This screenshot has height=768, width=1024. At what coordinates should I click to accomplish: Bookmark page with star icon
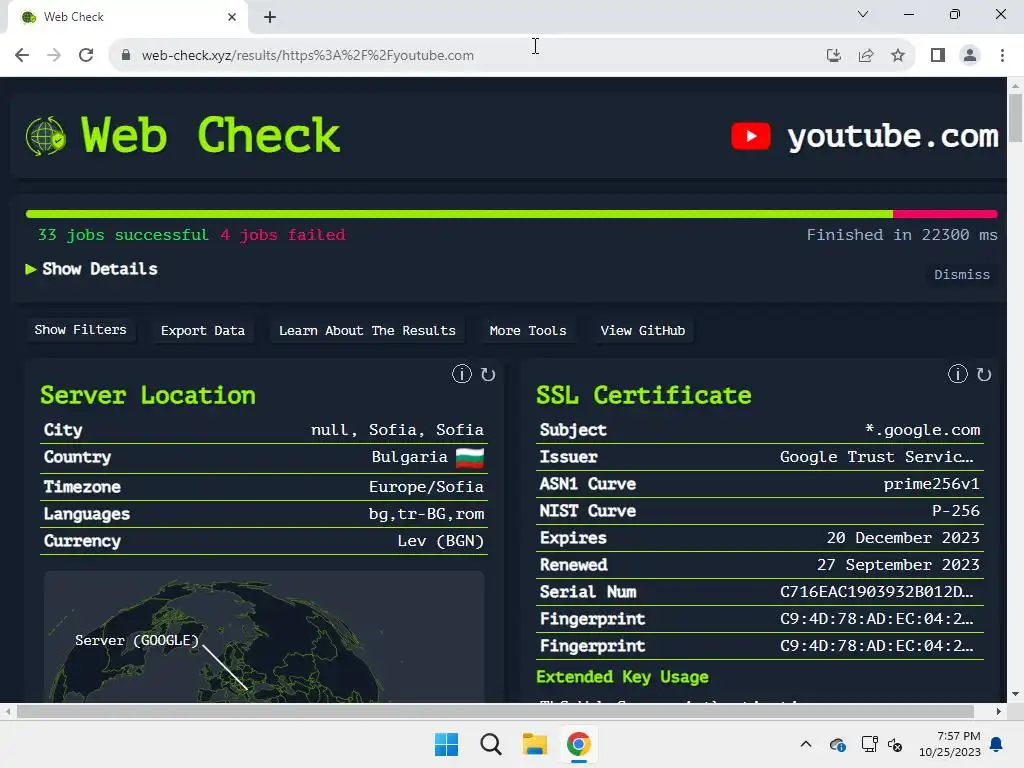click(x=898, y=55)
